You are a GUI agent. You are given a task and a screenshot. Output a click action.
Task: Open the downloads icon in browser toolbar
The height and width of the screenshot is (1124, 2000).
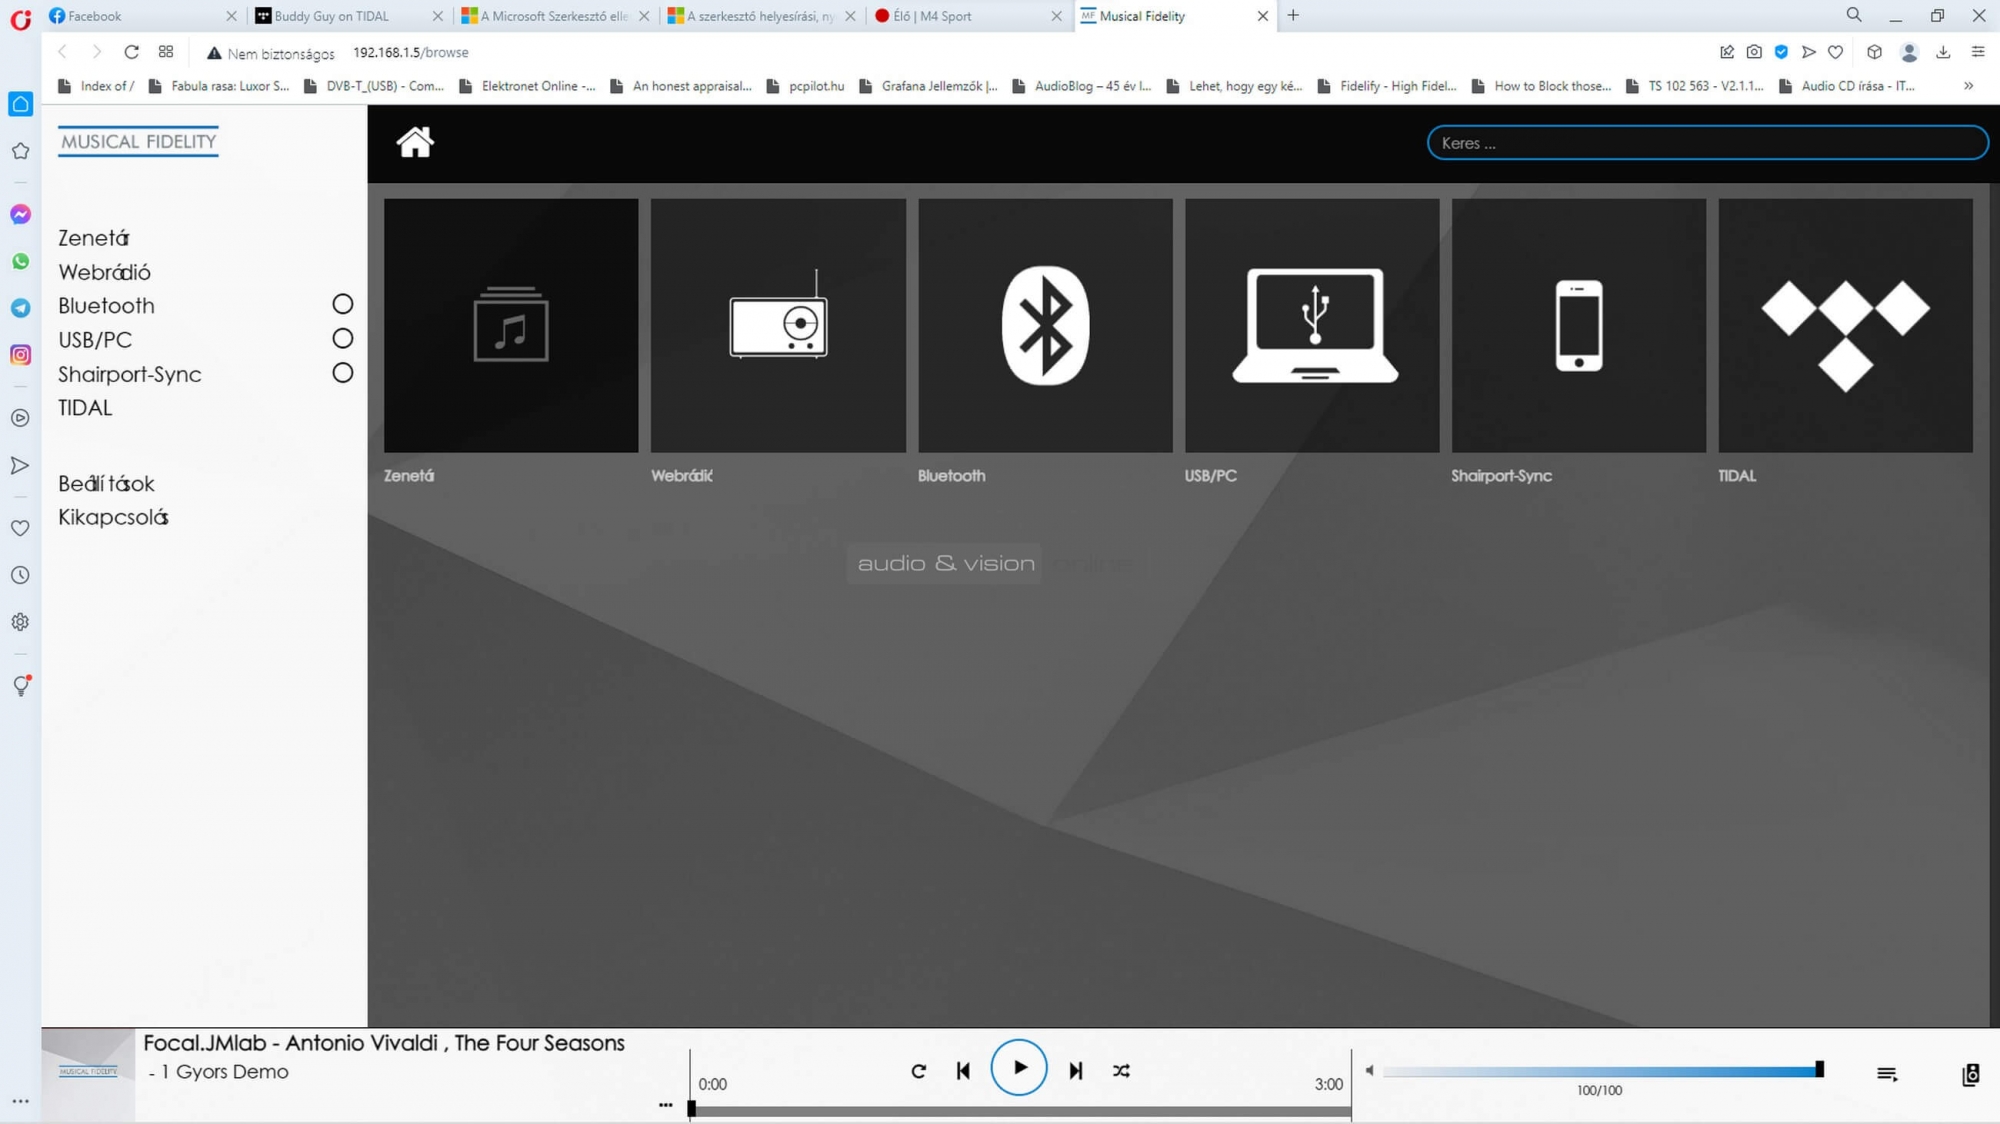coord(1943,52)
